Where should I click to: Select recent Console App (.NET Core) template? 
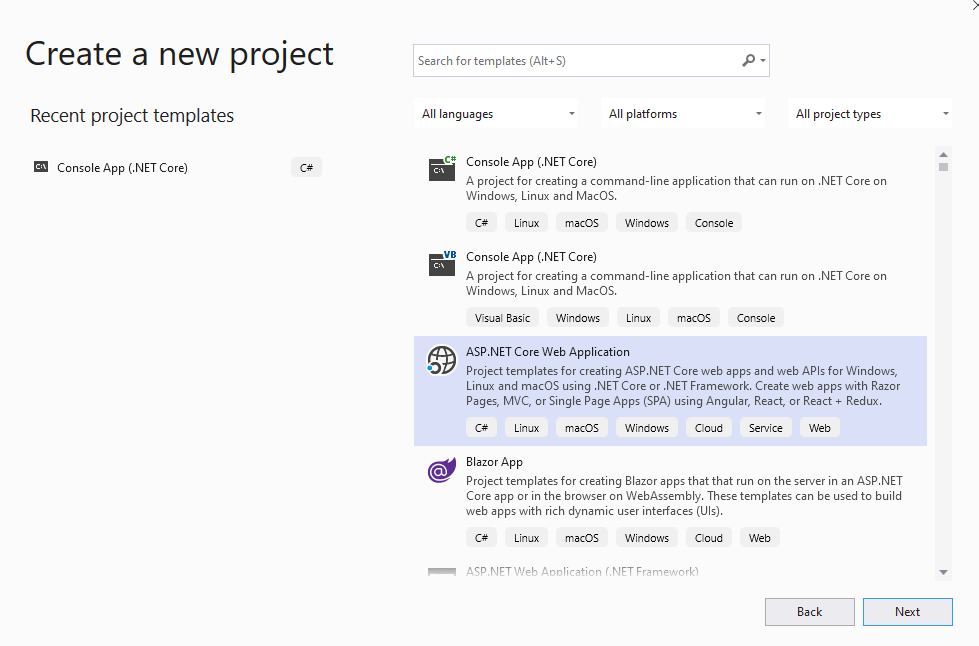point(122,168)
